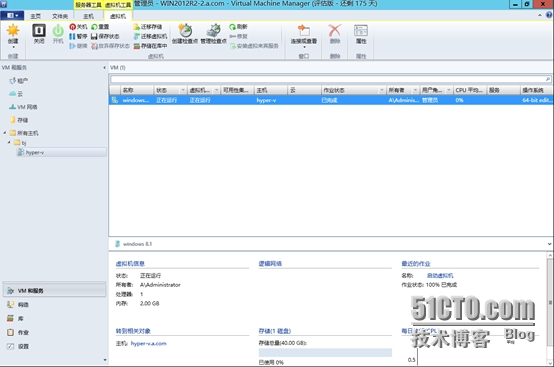Screen dimensions: 554x367
Task: Open filter dropdown on 作业状态 column
Action: coord(382,90)
